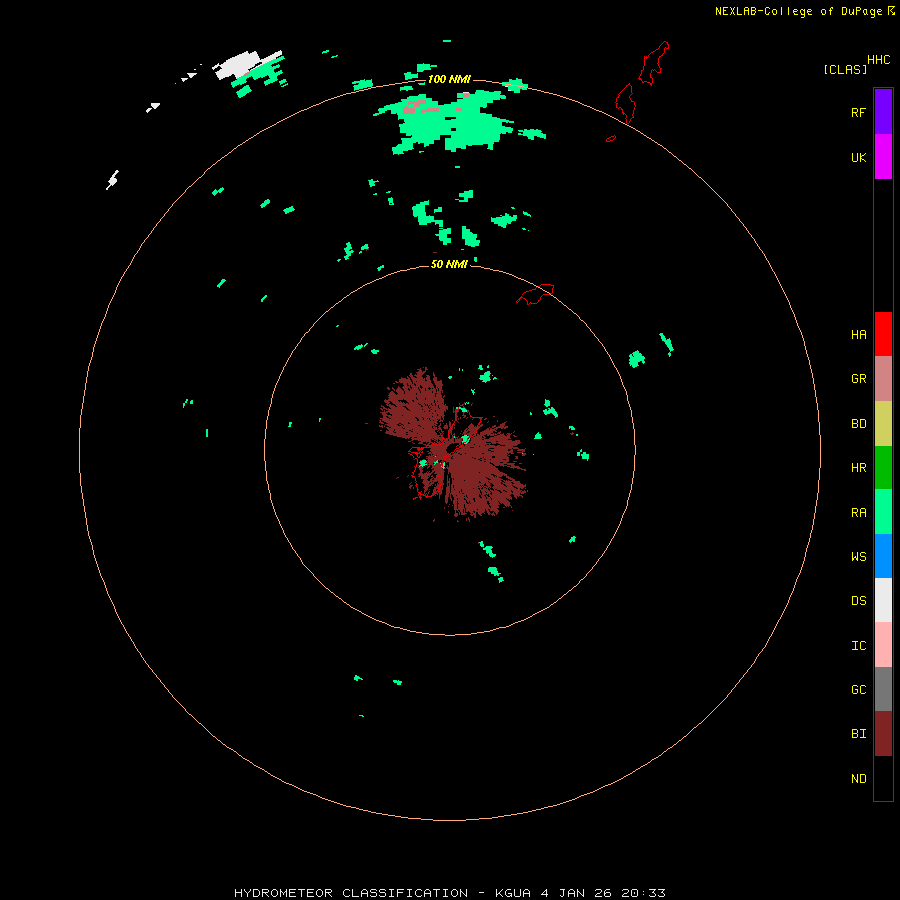Select the light pink IC legend swatch
The height and width of the screenshot is (900, 900).
click(883, 645)
